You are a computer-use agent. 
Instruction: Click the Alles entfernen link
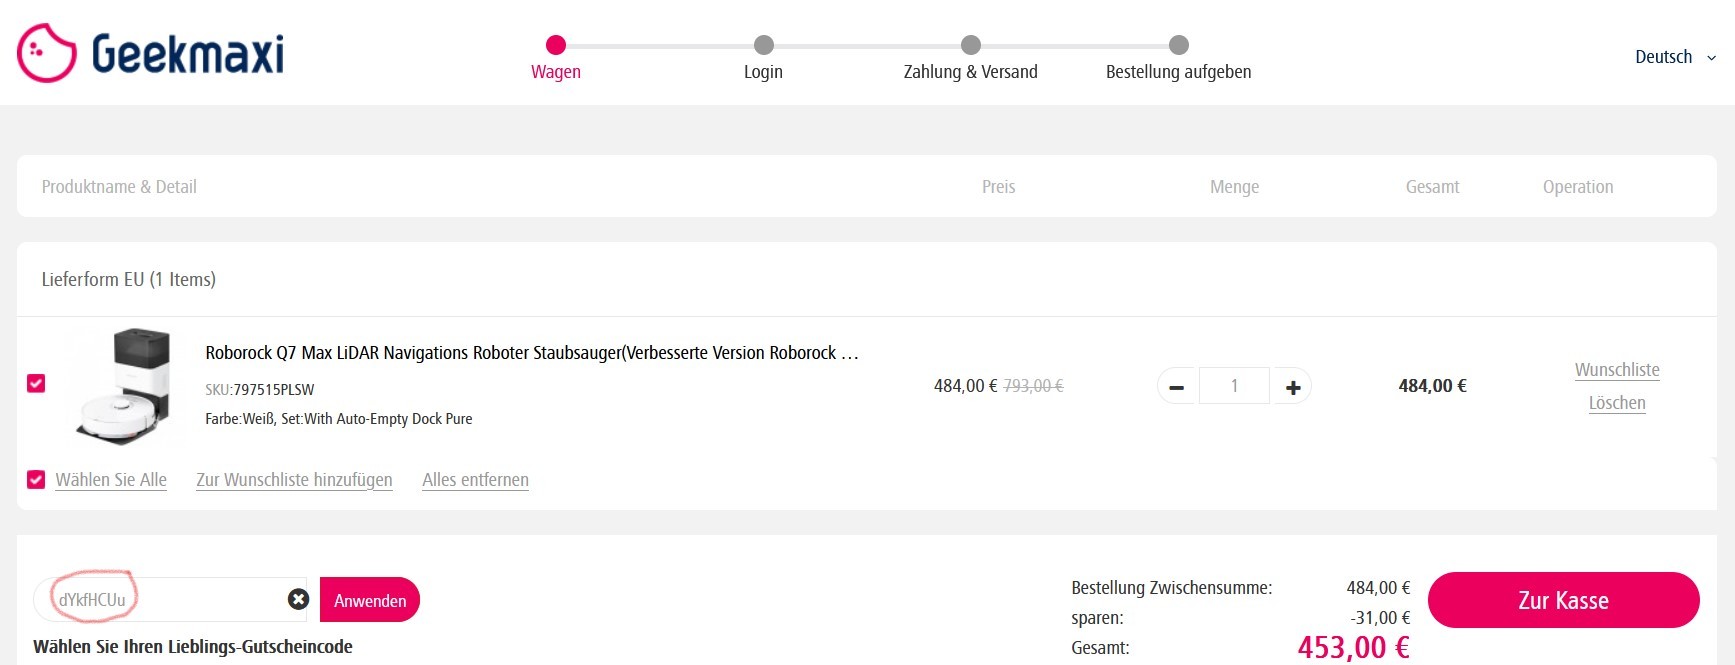[x=475, y=480]
